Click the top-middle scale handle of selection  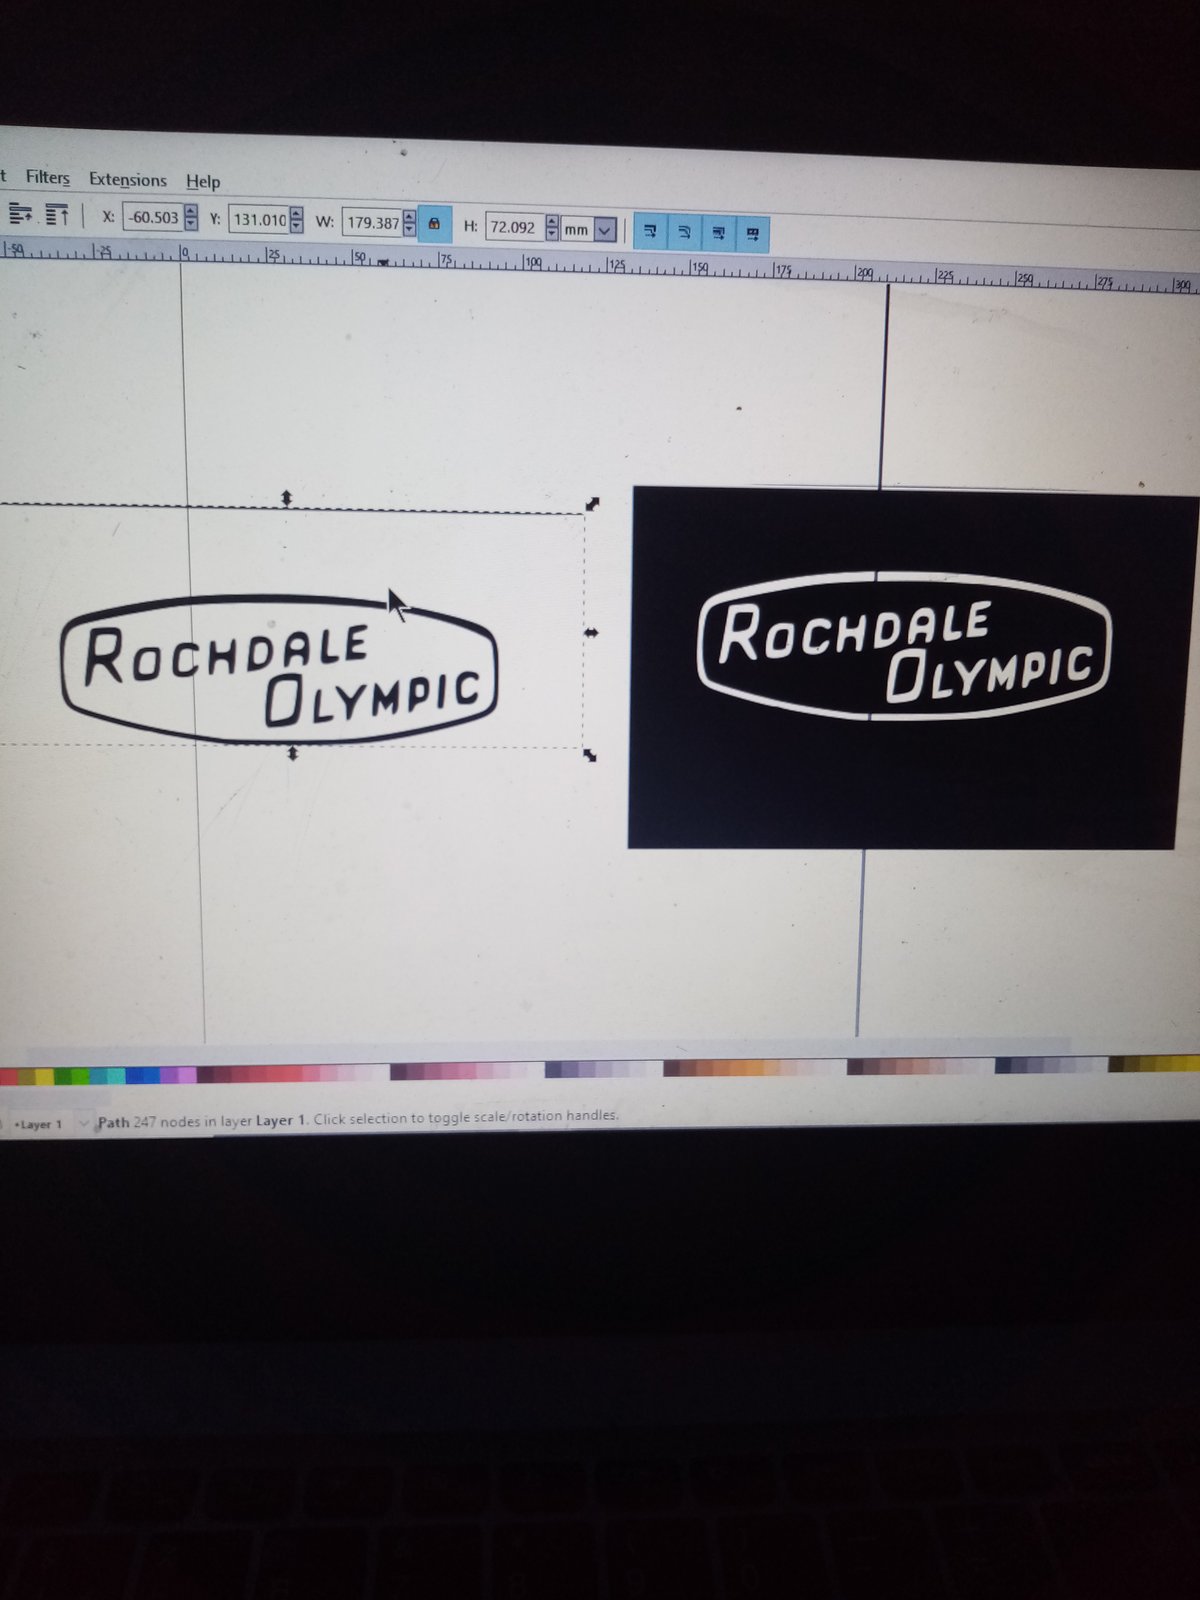(286, 497)
